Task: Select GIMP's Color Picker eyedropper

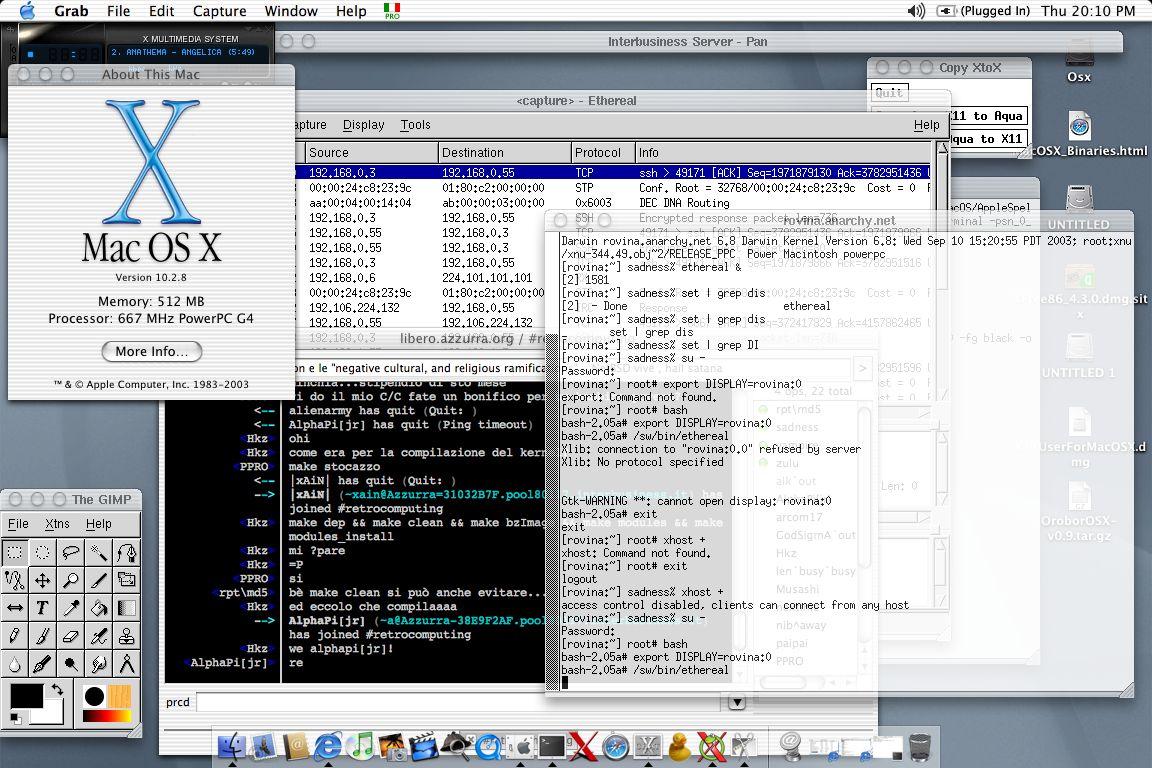Action: coord(71,609)
